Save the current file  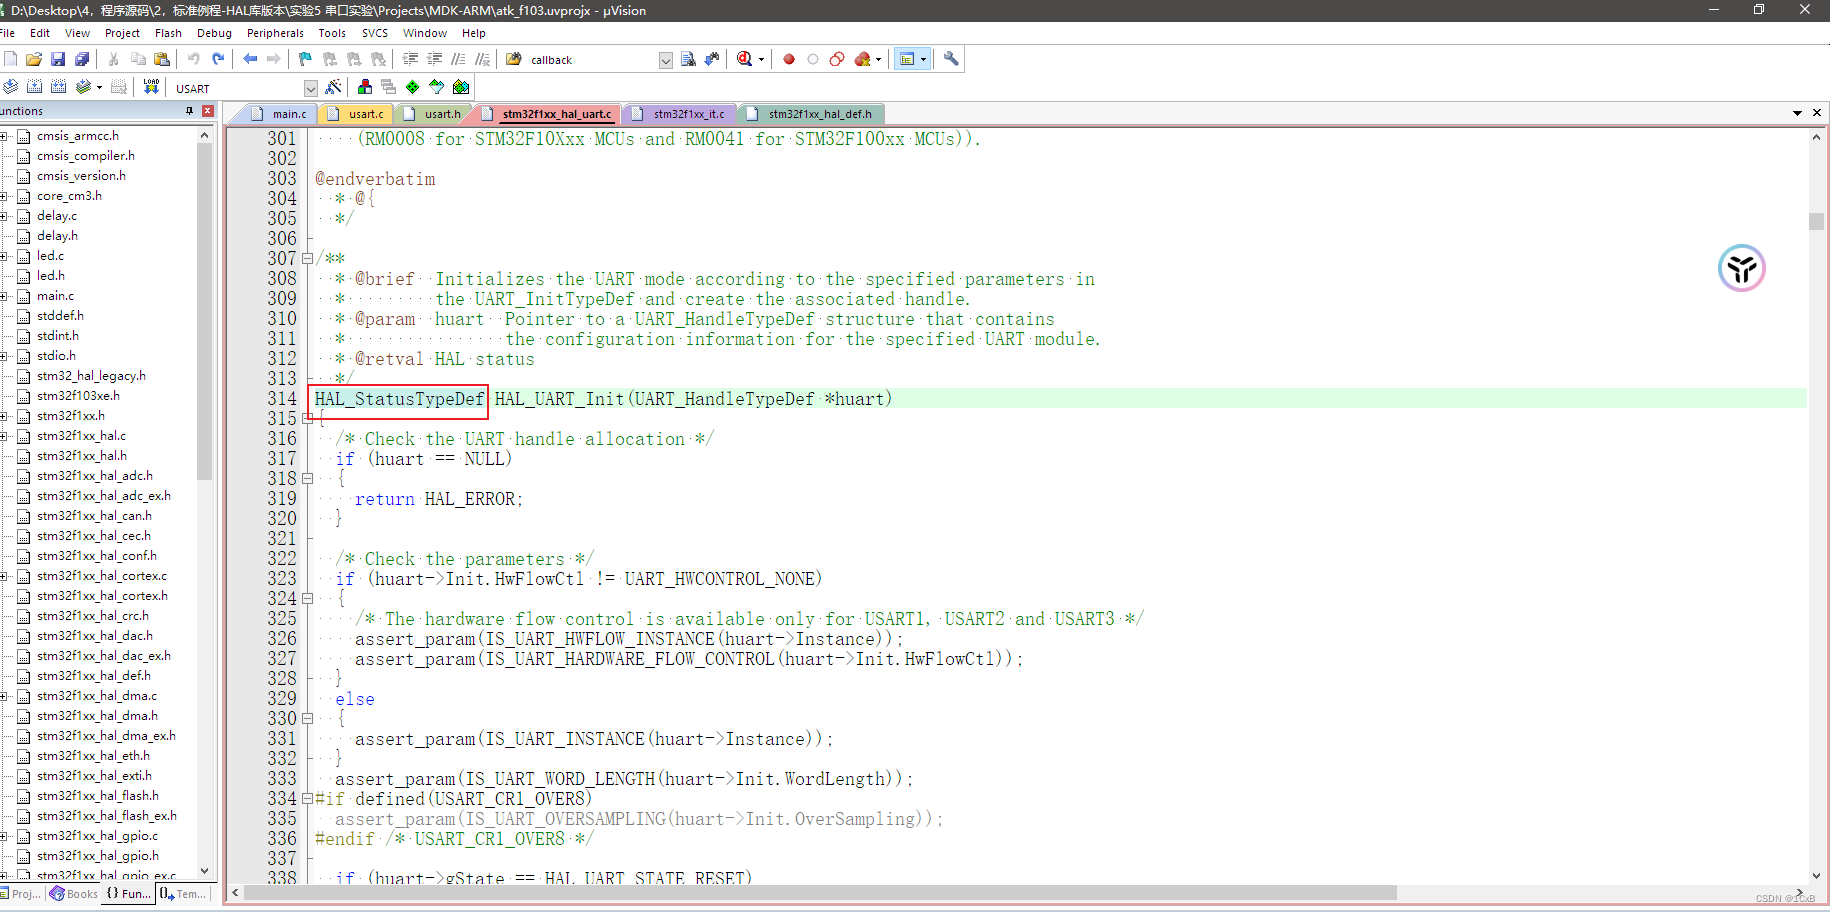pyautogui.click(x=58, y=59)
